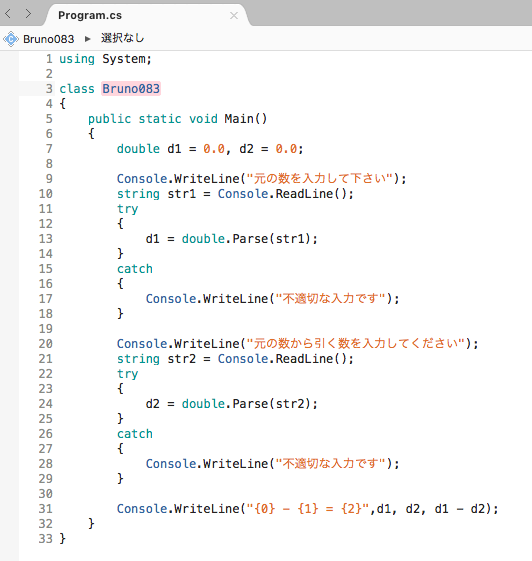Screen dimensions: 532x561
Task: Click first 0.0 literal on line 7
Action: pyautogui.click(x=214, y=149)
